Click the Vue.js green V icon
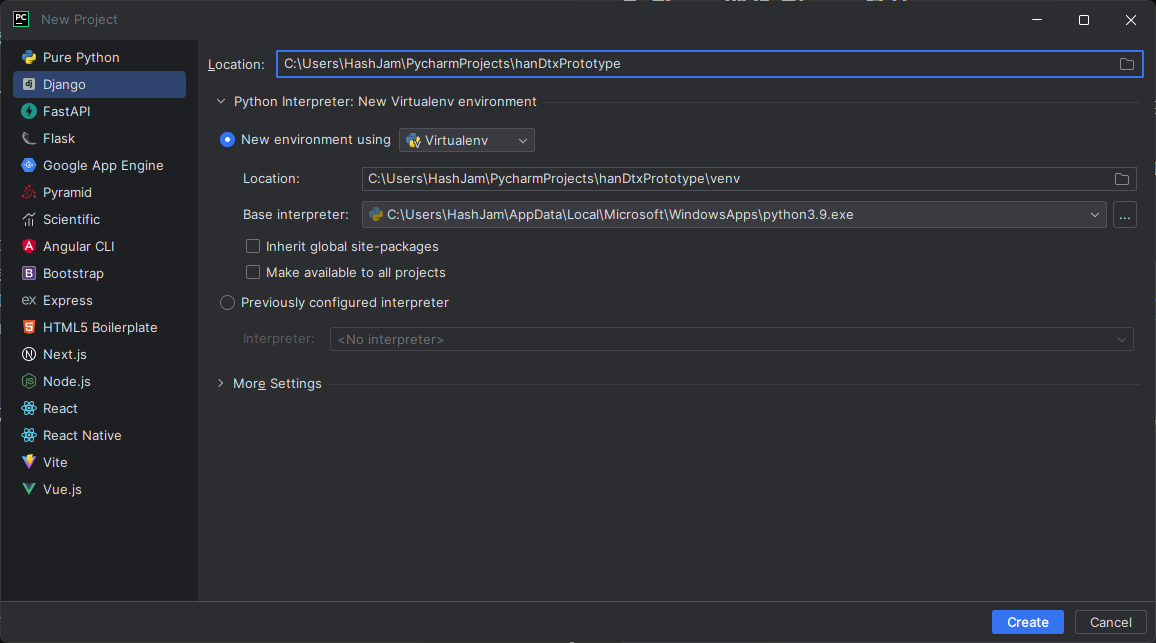1156x643 pixels. point(29,489)
